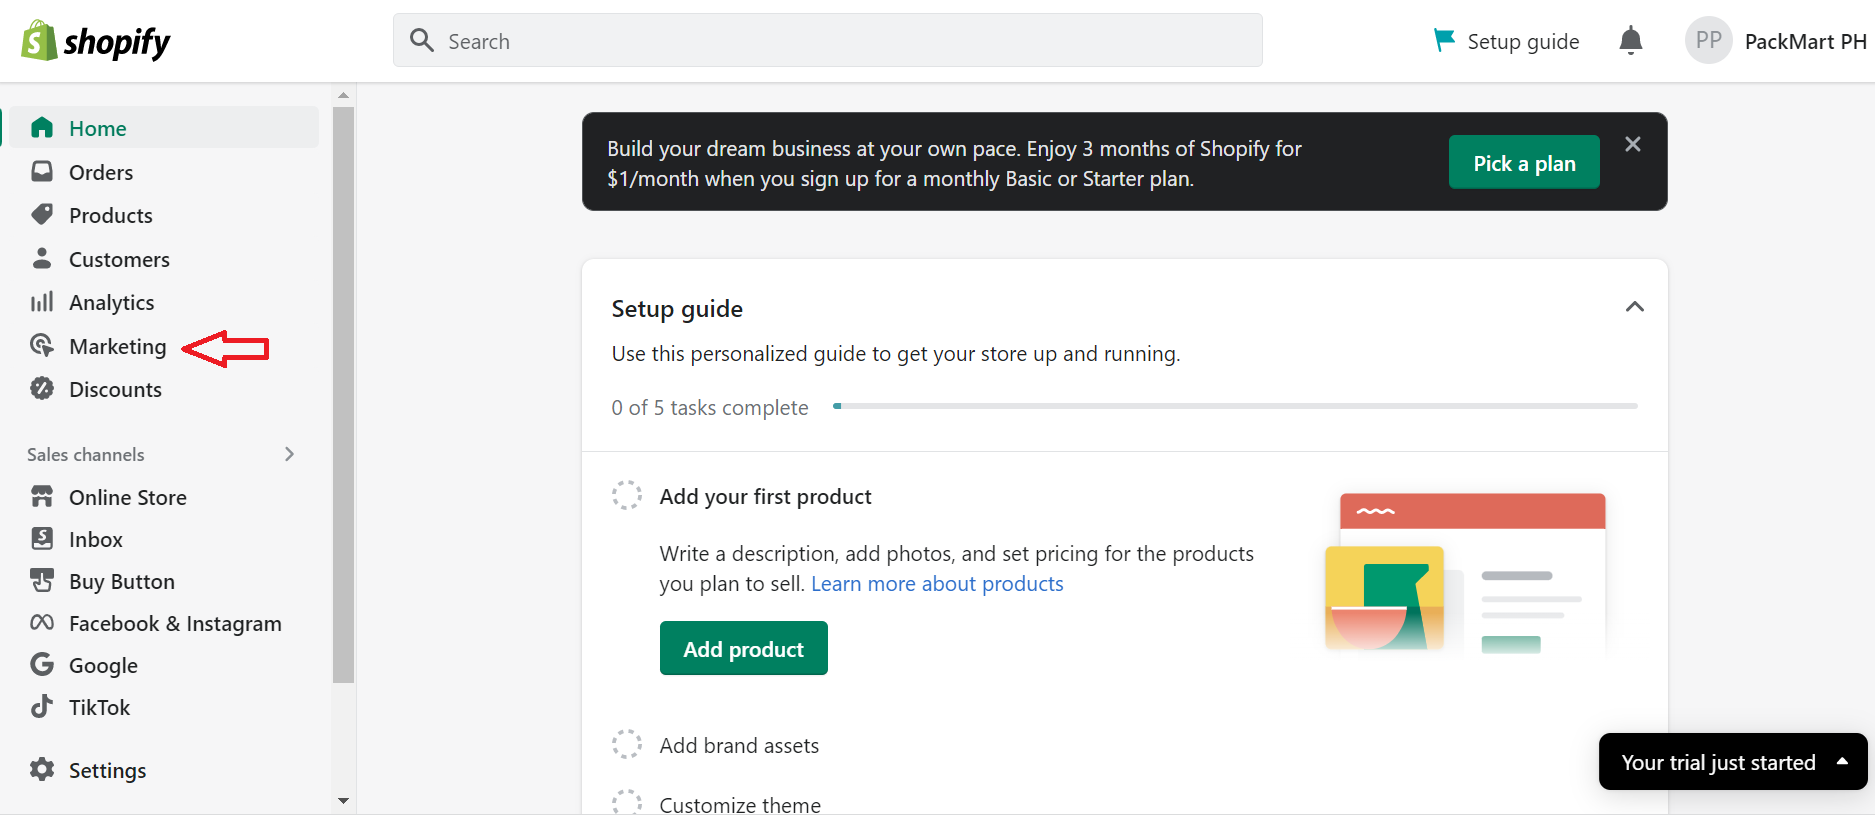Viewport: 1875px width, 823px height.
Task: Click the Home house icon
Action: 42,128
